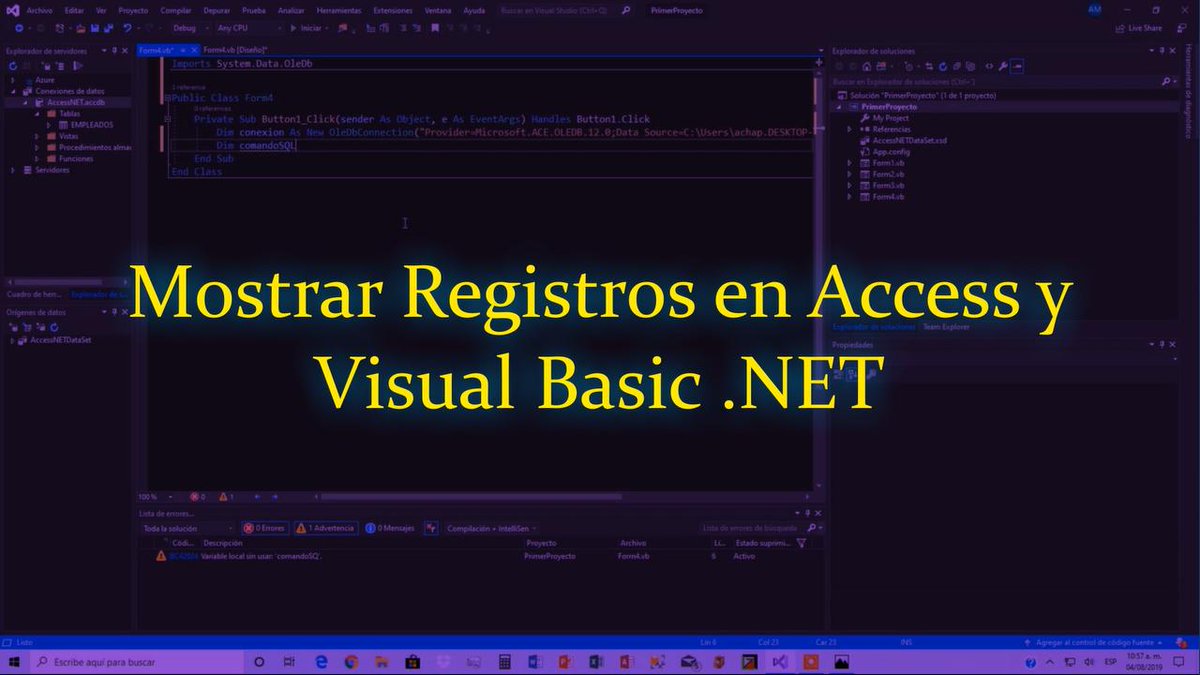
Task: Expand the Servidores node
Action: coord(13,170)
